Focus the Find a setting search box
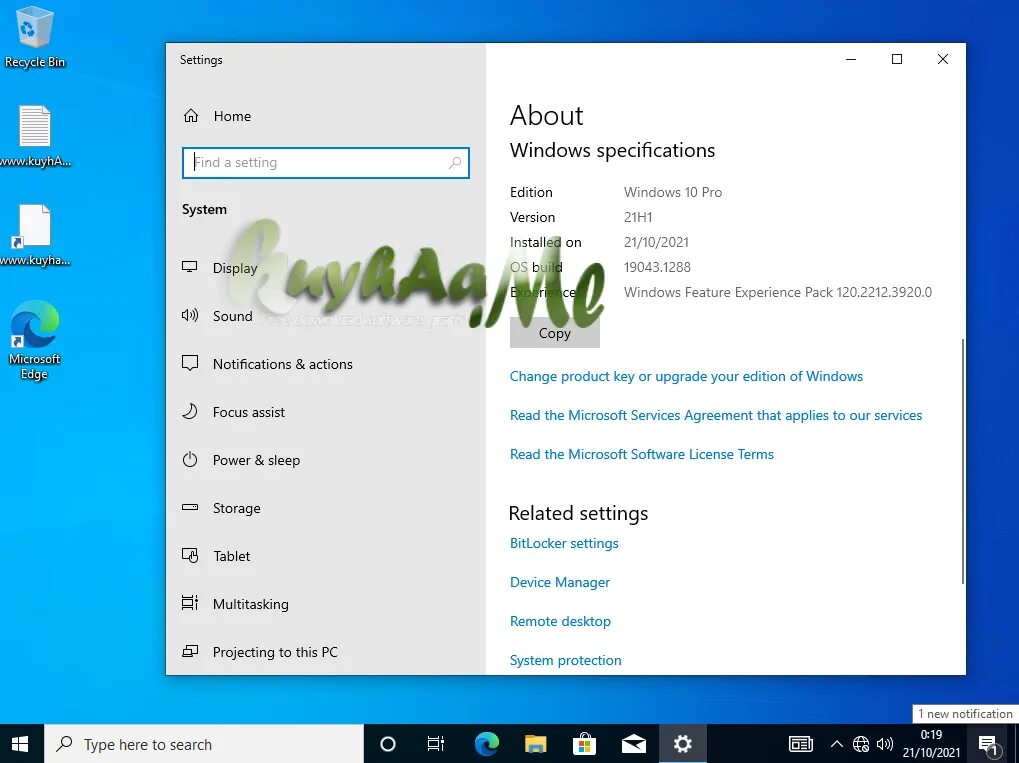This screenshot has height=763, width=1019. click(326, 162)
